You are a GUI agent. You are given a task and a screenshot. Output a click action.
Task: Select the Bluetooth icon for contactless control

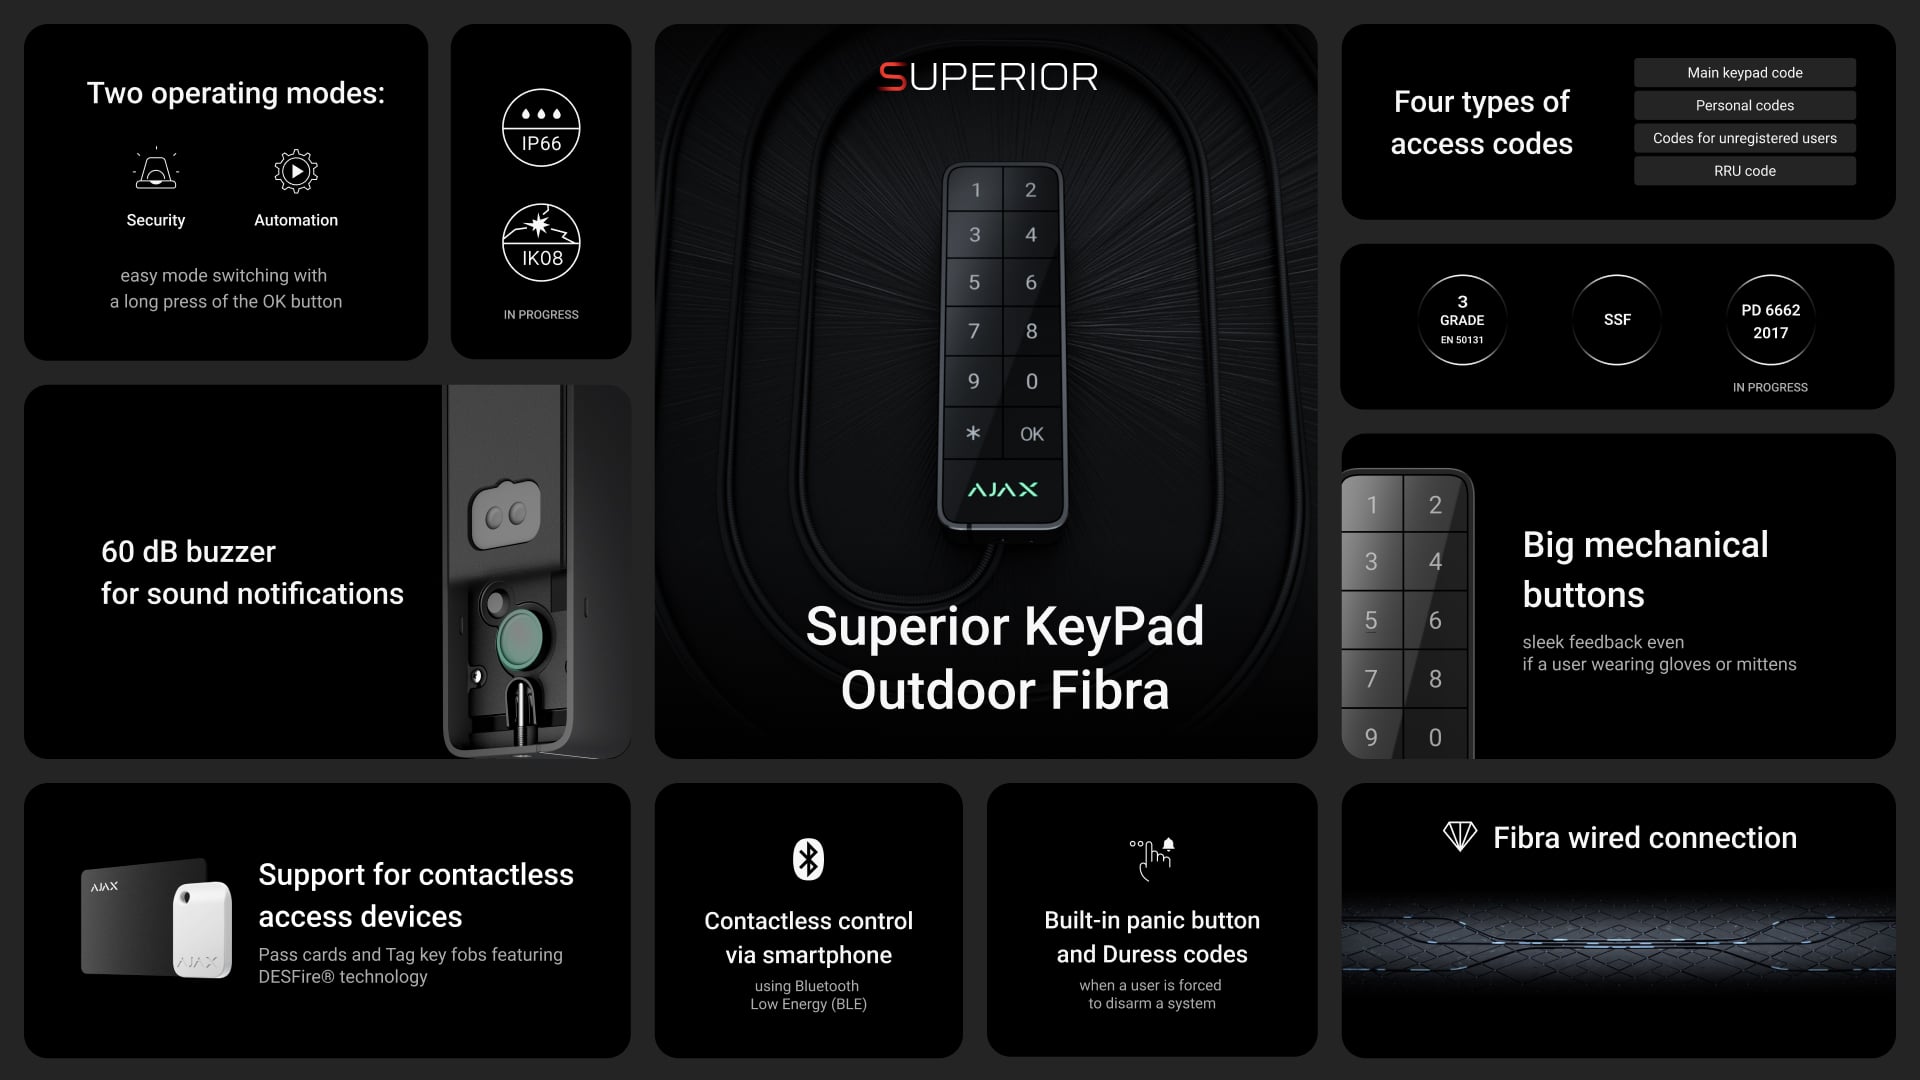click(806, 858)
